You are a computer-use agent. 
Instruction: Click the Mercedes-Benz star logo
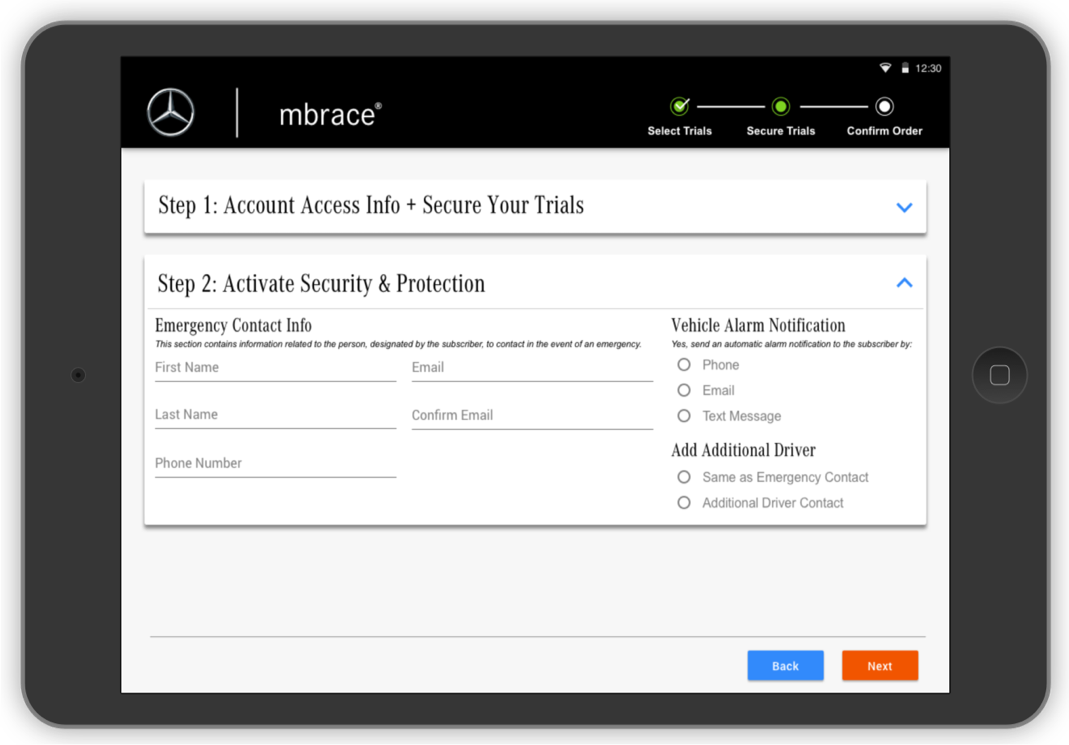[x=171, y=112]
